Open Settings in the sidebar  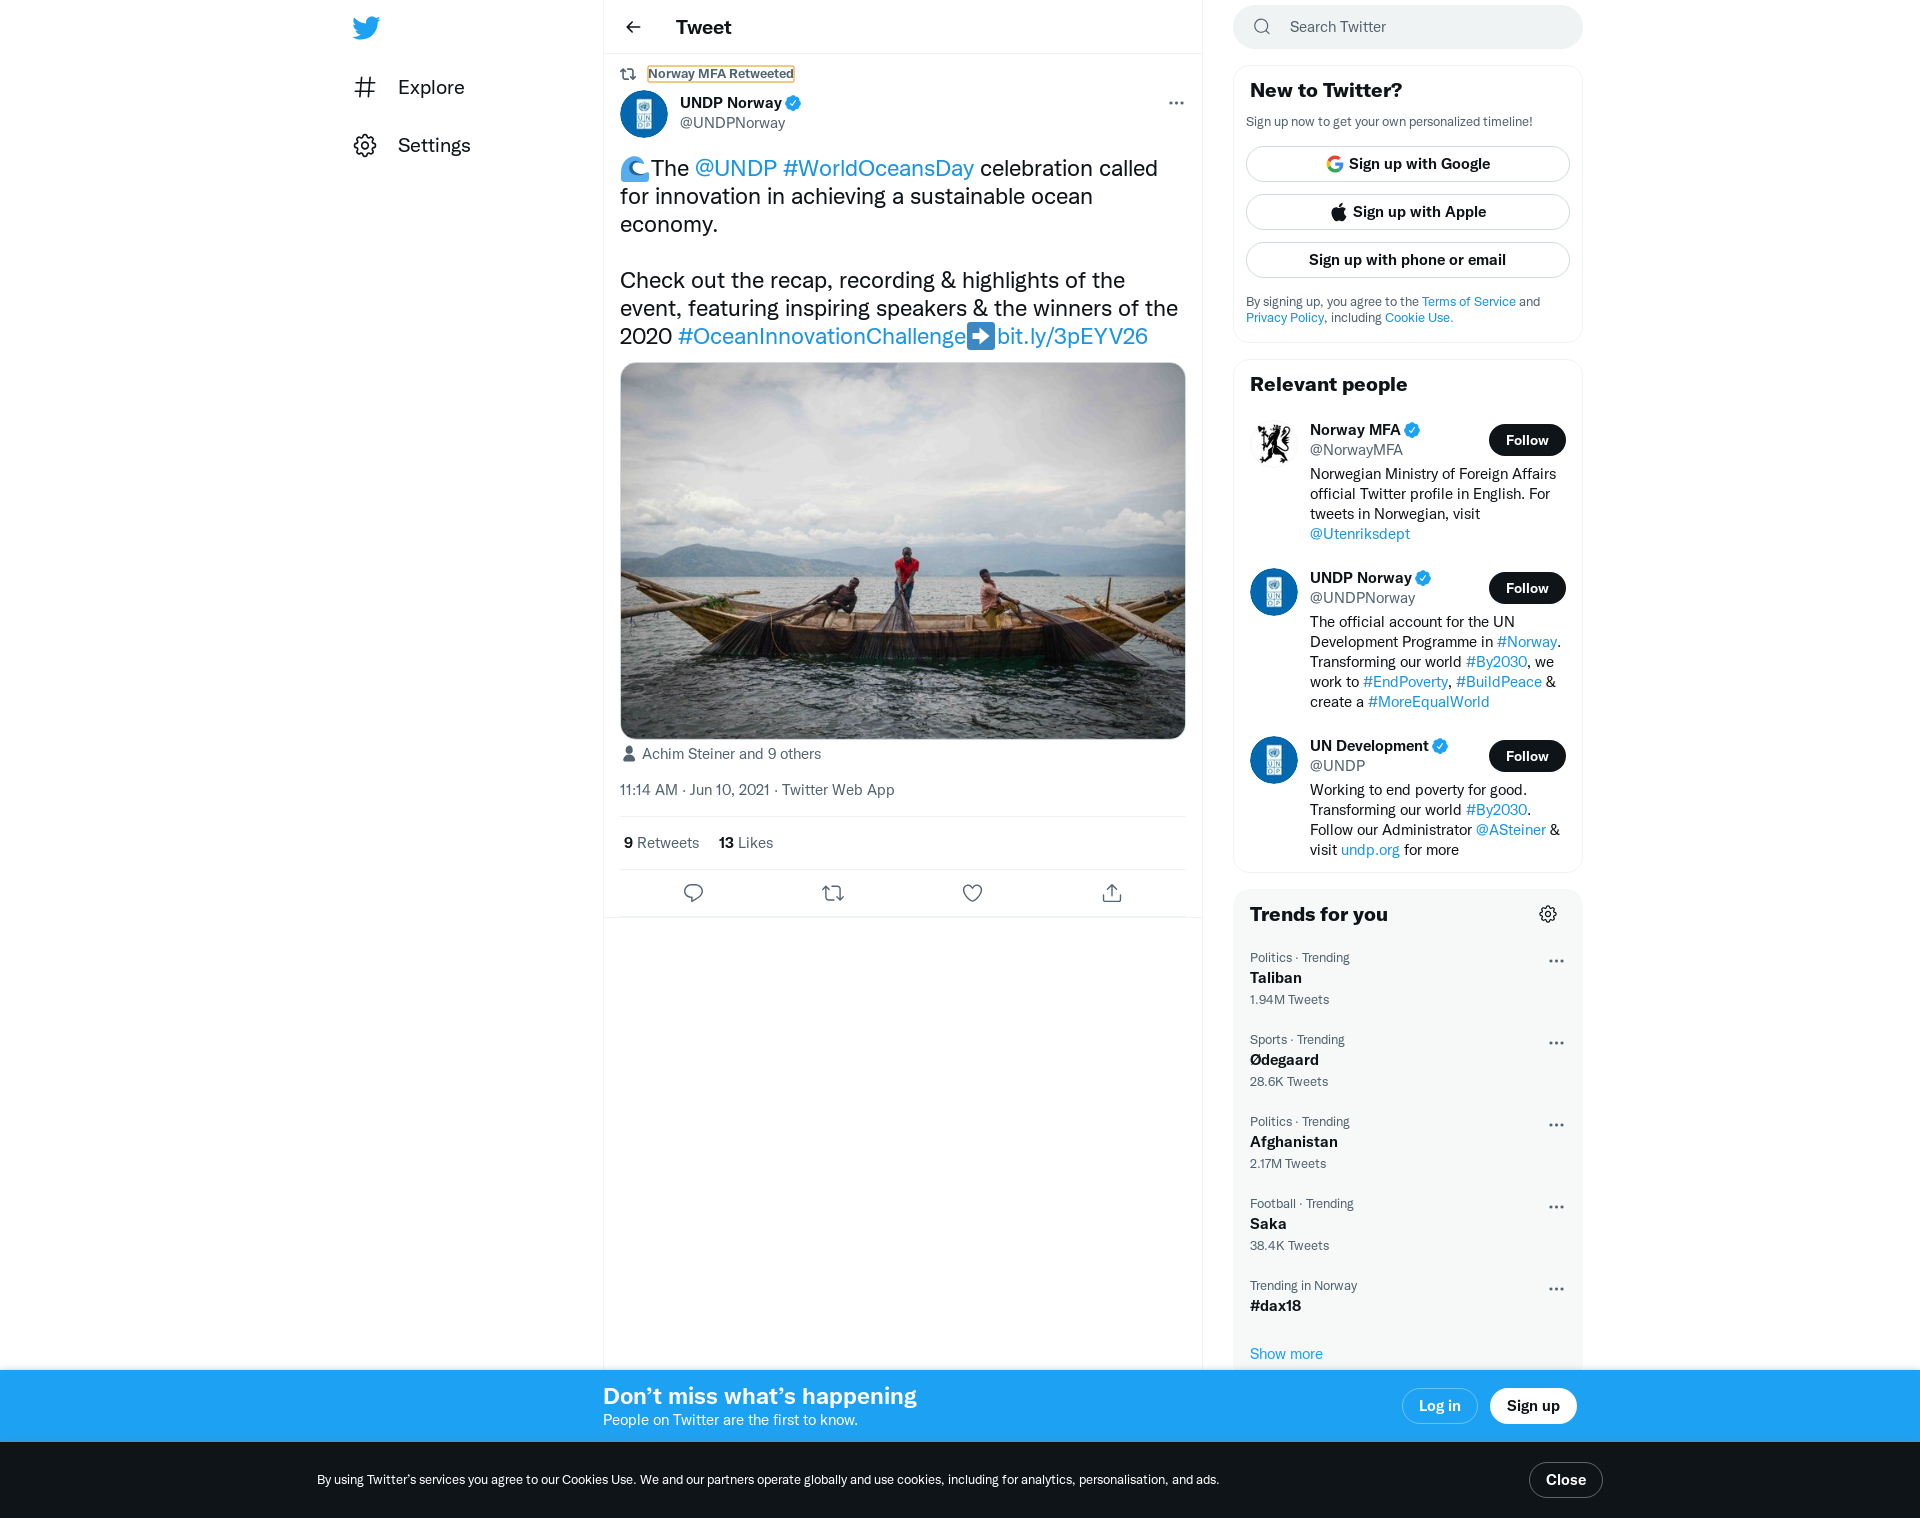click(x=433, y=145)
